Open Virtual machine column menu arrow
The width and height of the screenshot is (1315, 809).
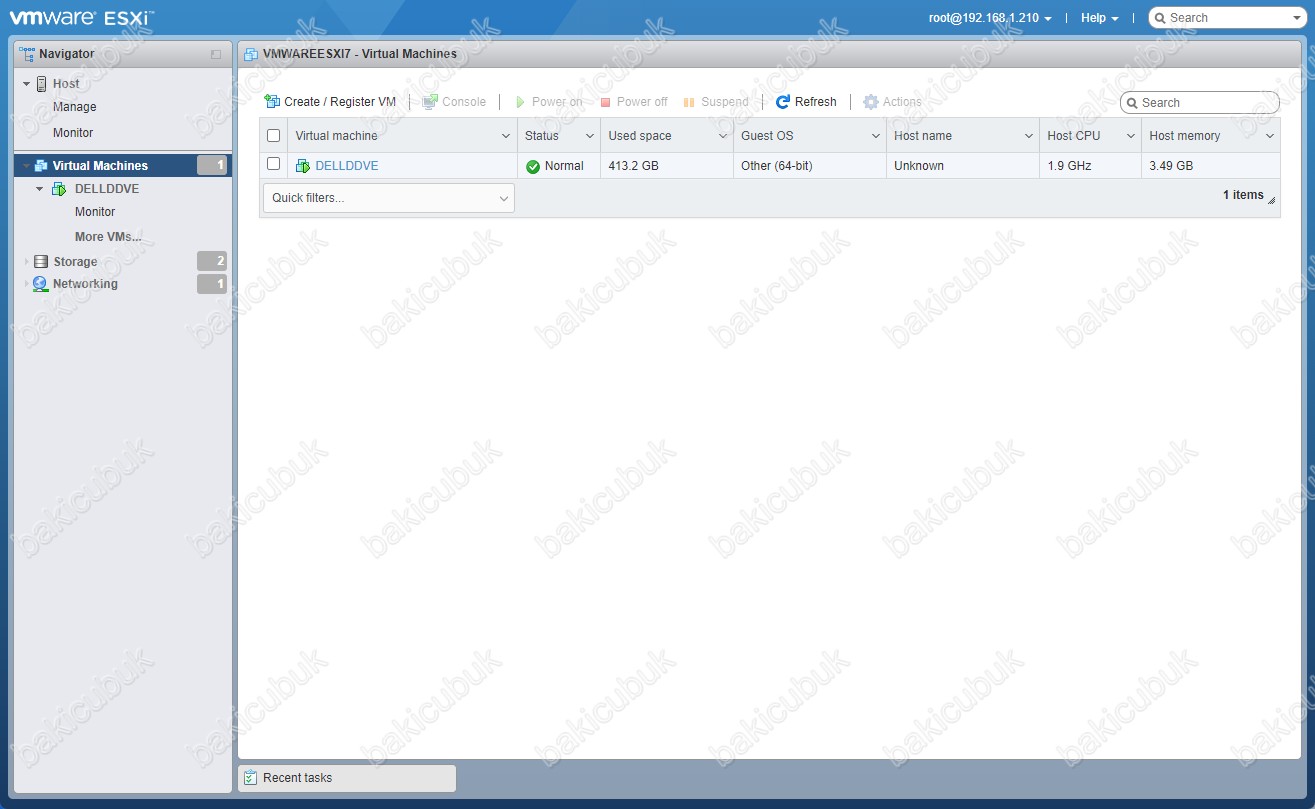point(506,136)
